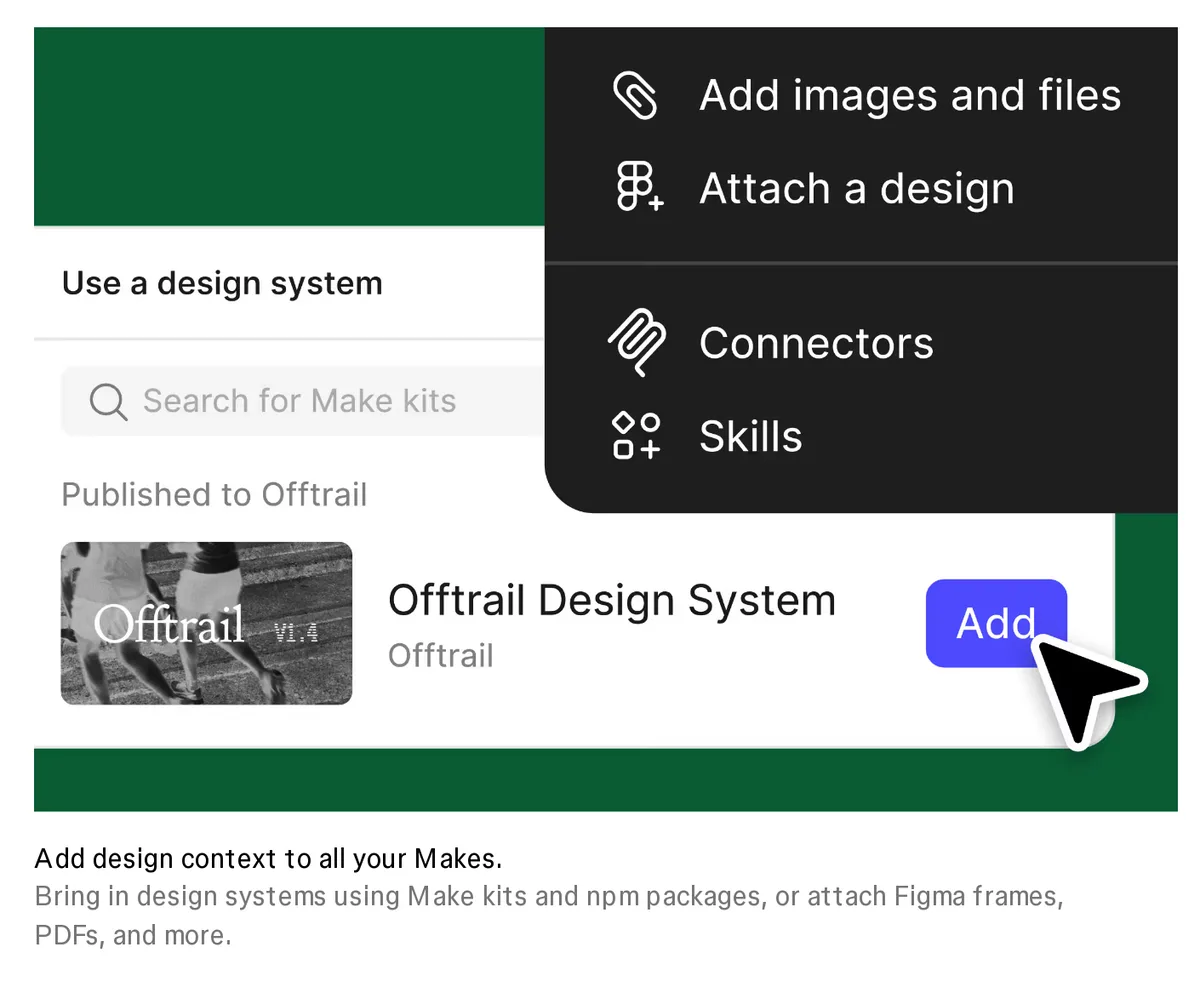Focus the Search for Make kits field
Viewport: 1200px width, 1004px height.
305,401
